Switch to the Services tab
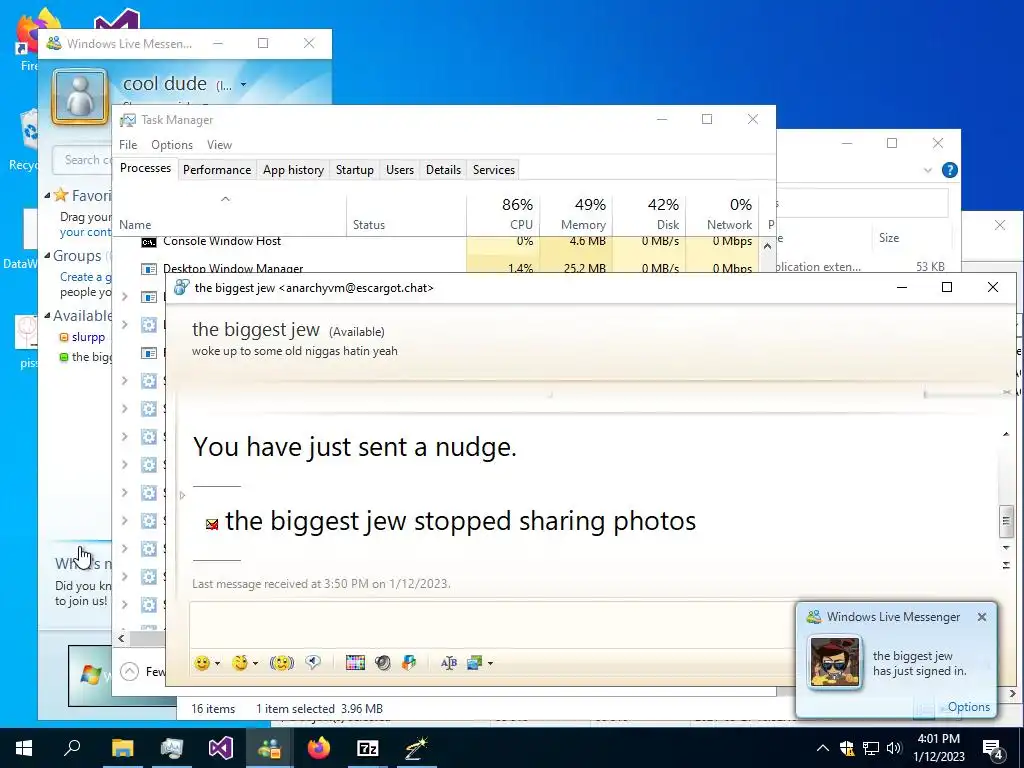 494,170
